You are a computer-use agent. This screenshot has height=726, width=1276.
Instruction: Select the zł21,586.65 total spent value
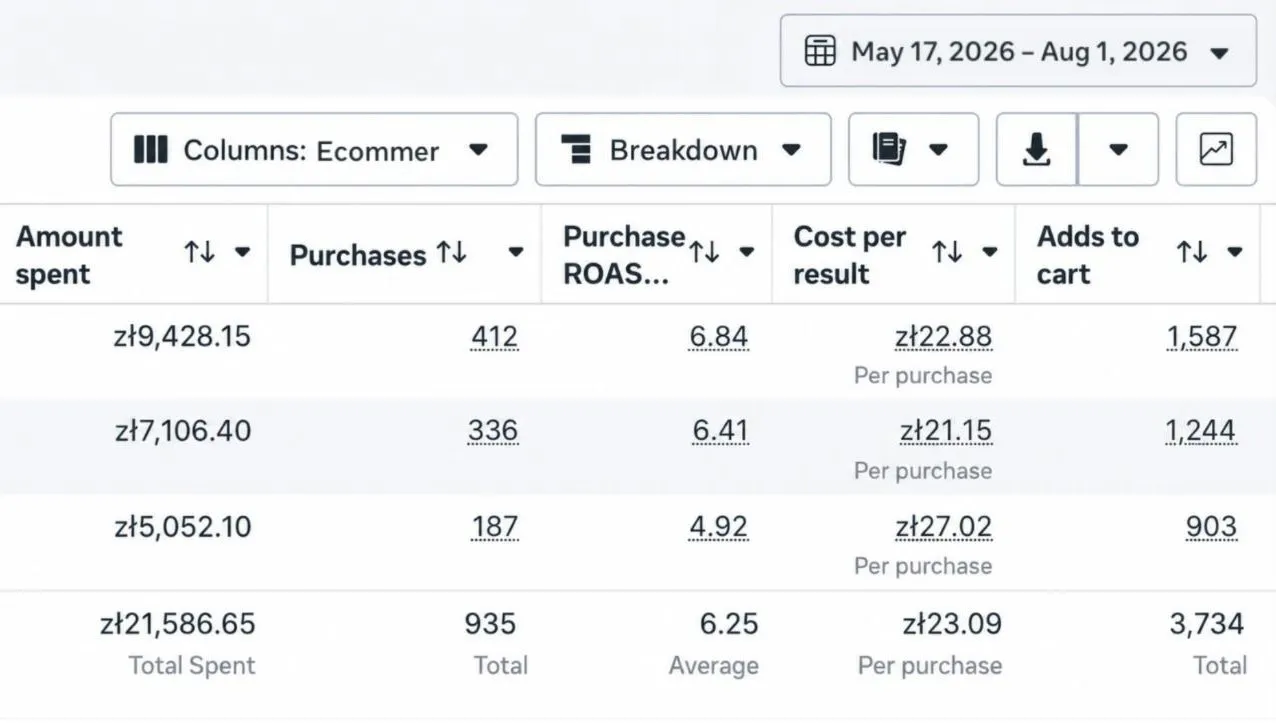178,625
